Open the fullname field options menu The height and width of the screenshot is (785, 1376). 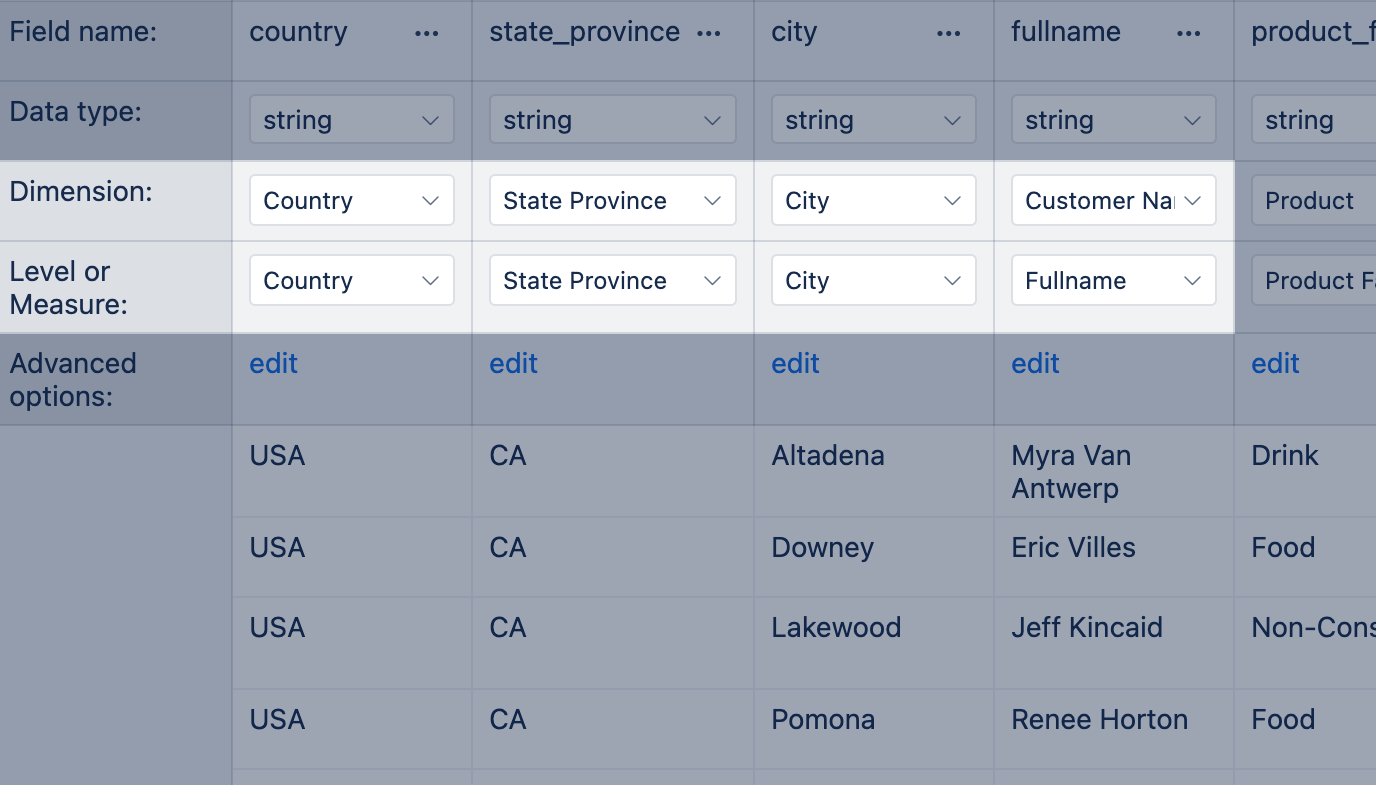[1188, 32]
